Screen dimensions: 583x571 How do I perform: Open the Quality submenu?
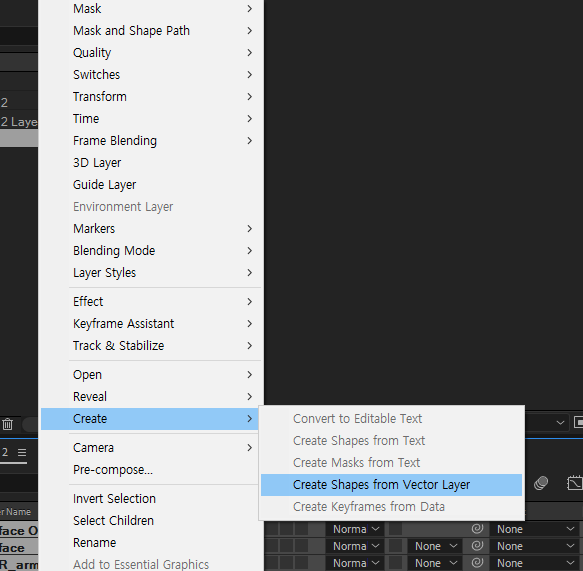pyautogui.click(x=151, y=52)
